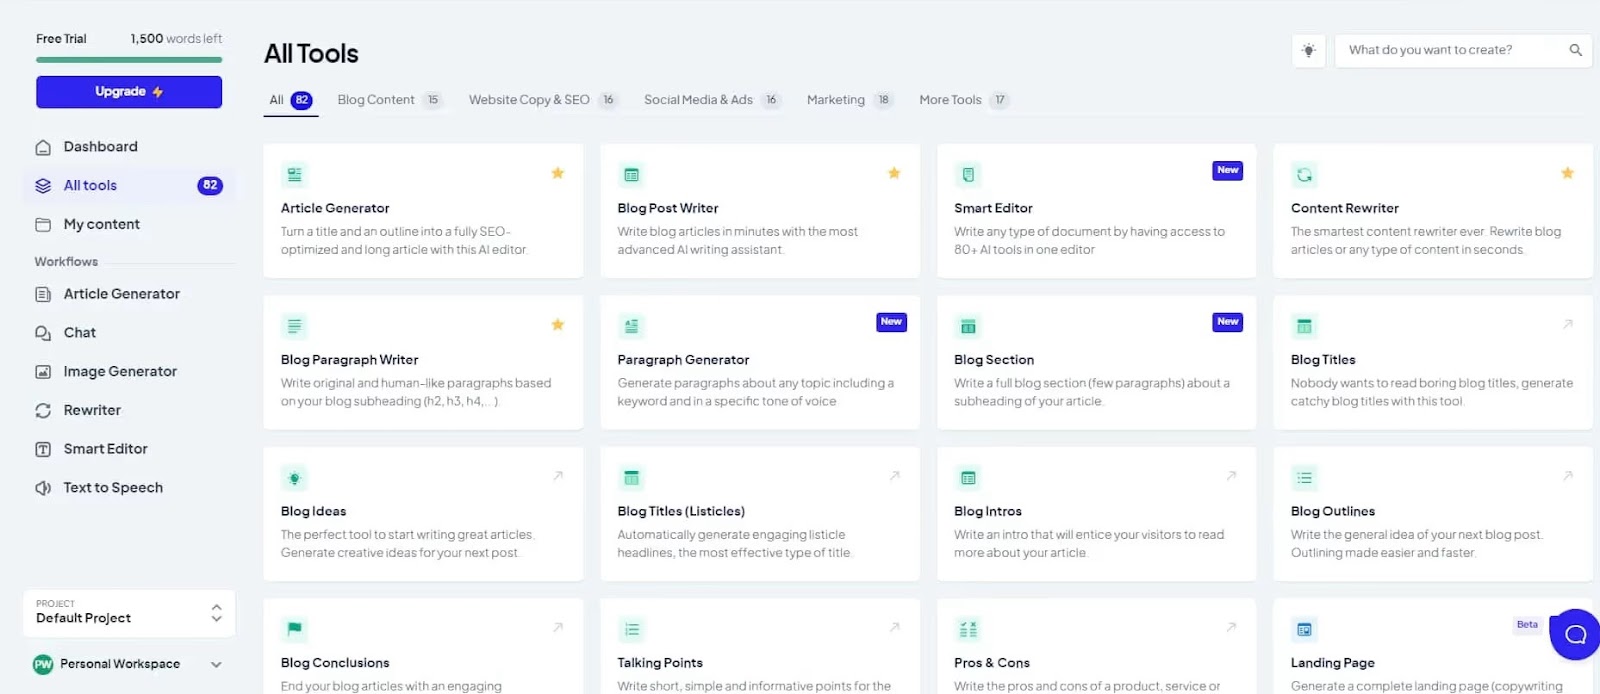This screenshot has height=694, width=1600.
Task: Click the Blog Titles (Listicles) card icon
Action: click(x=631, y=478)
